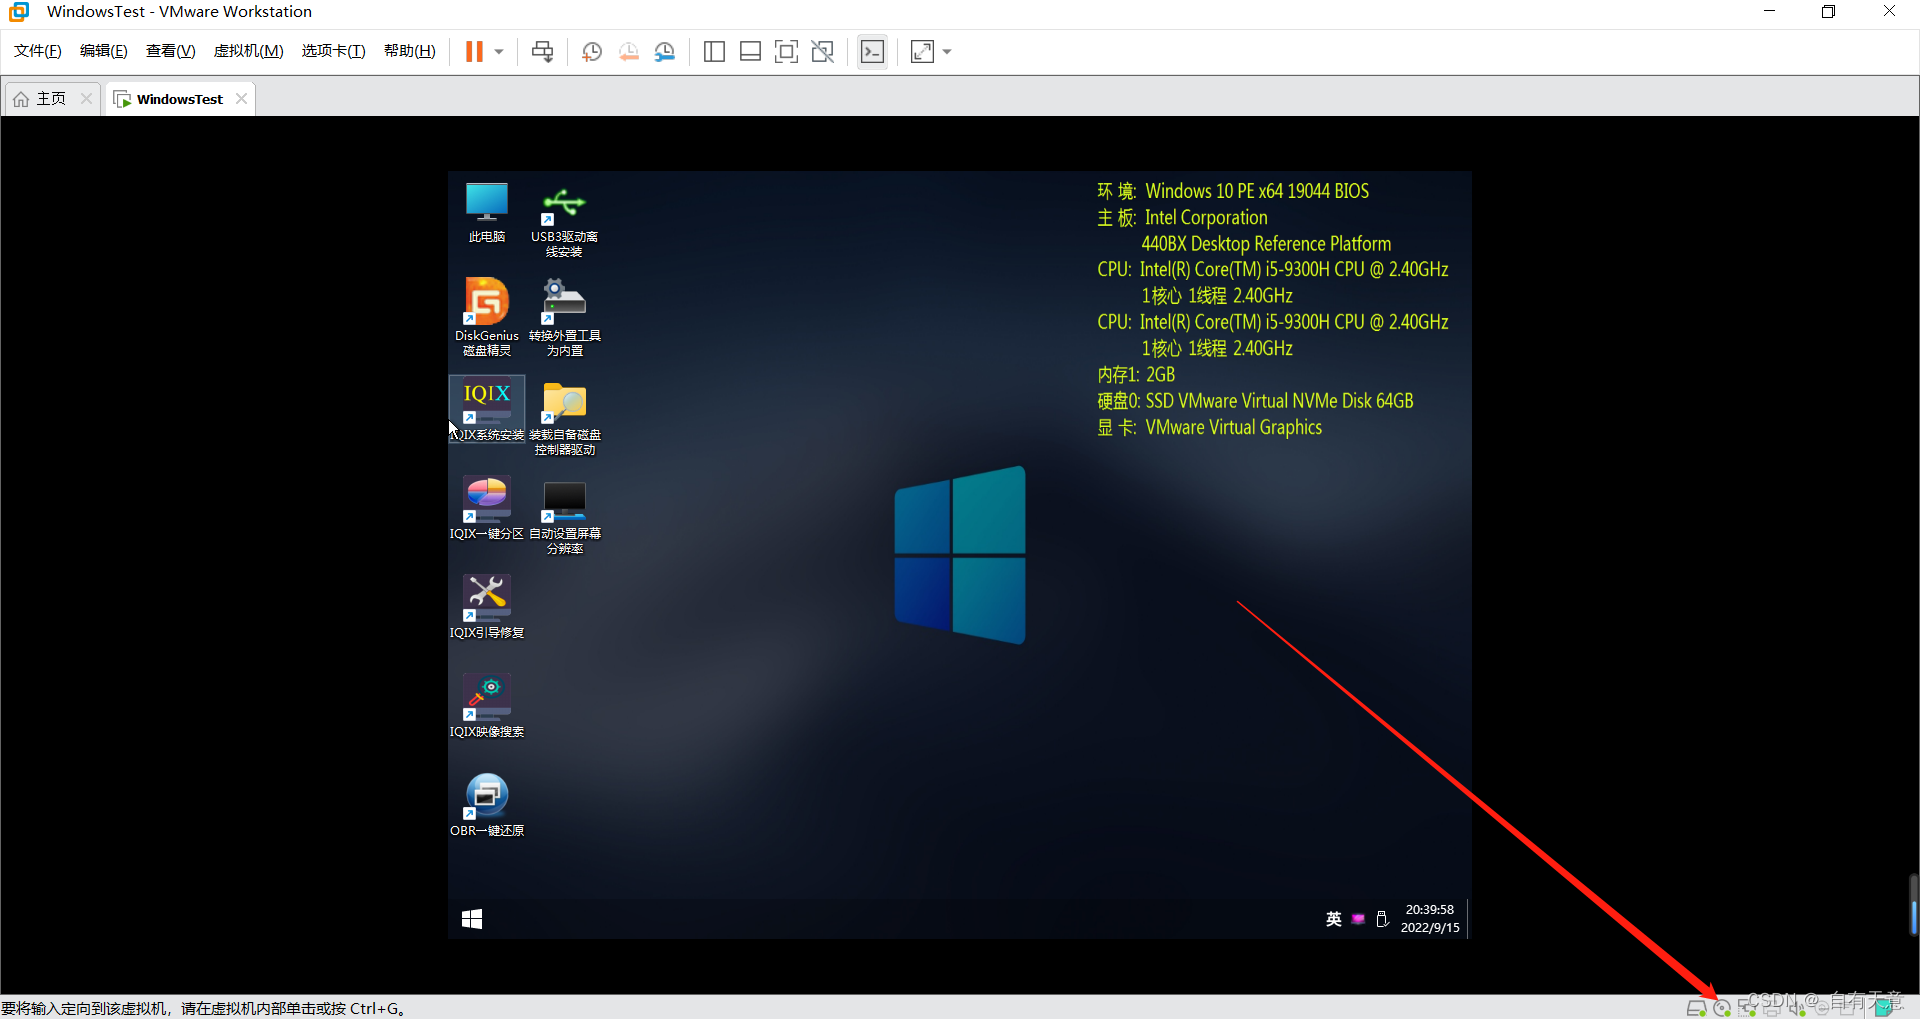
Task: Click the 环境 Windows 10 PE info line
Action: 1233,191
